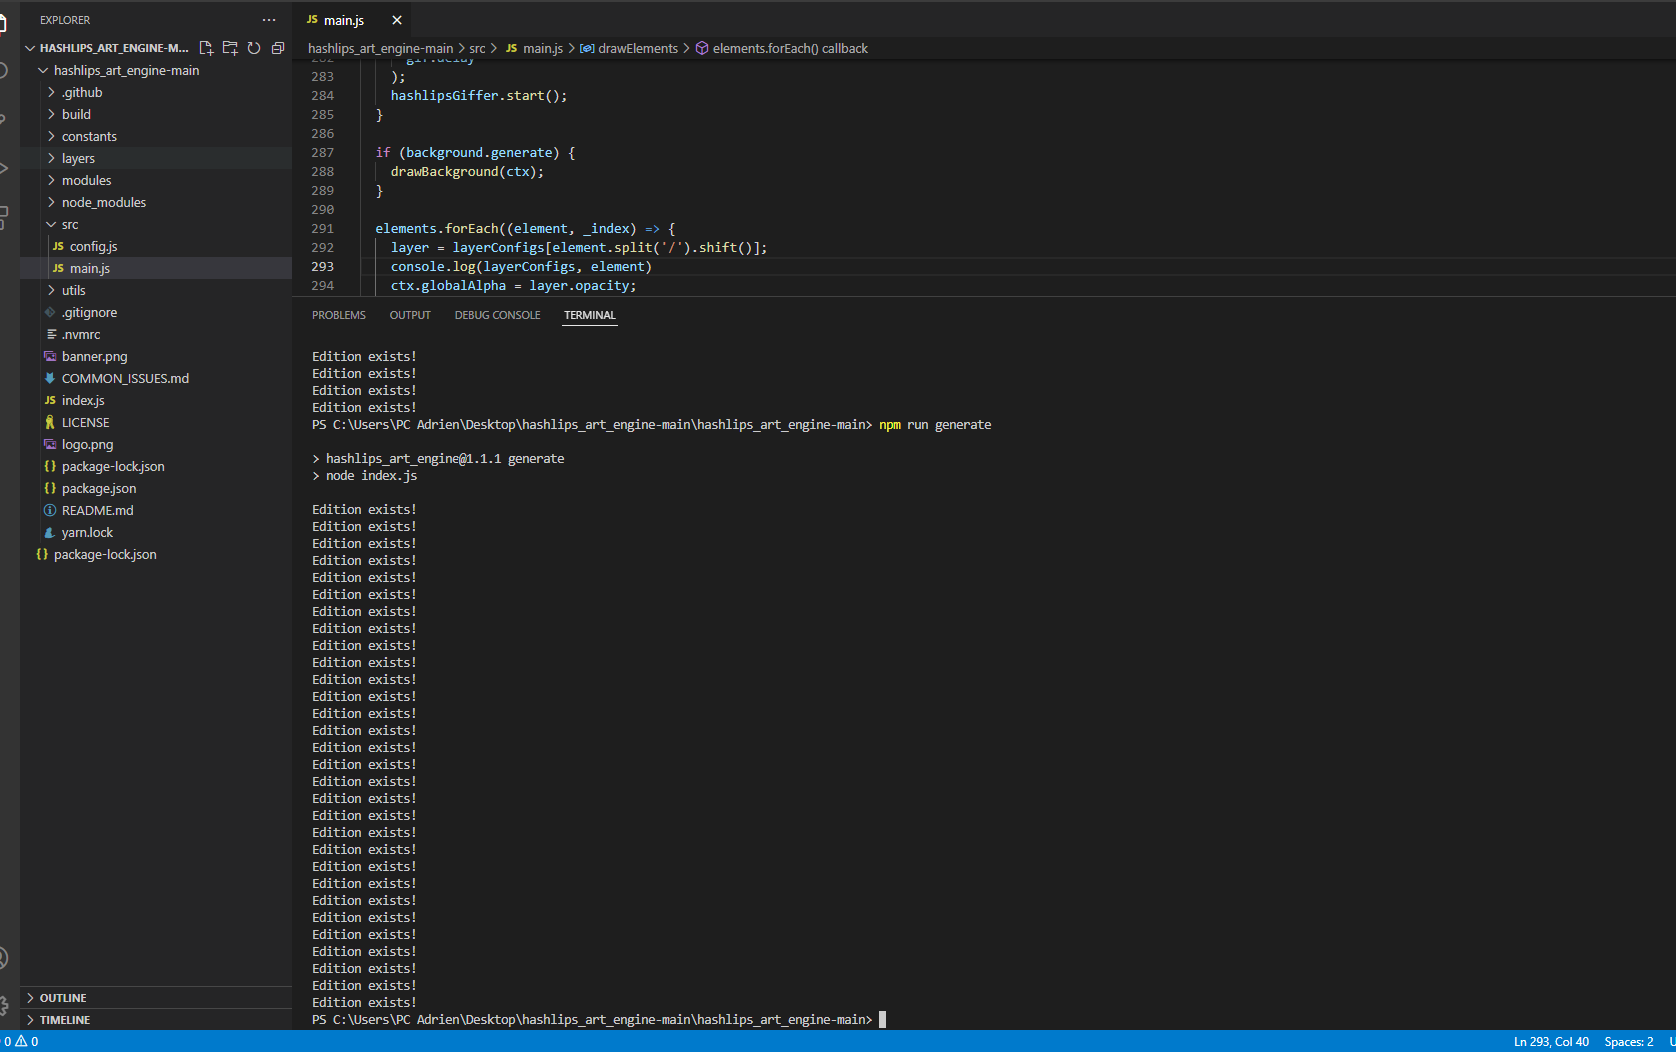Open the Ln 293, Col 40 goto line control
This screenshot has width=1676, height=1052.
(x=1551, y=1041)
